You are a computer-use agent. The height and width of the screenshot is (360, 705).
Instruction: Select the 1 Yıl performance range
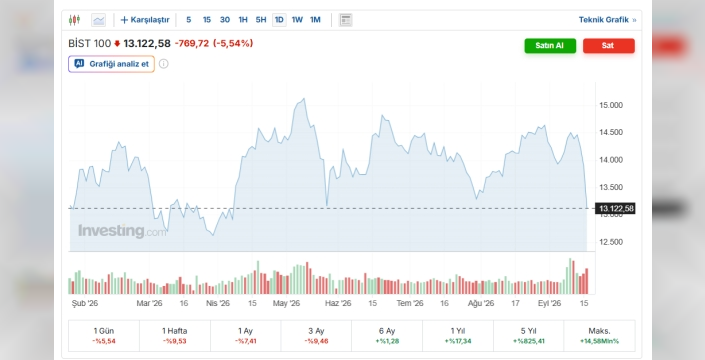tap(458, 336)
